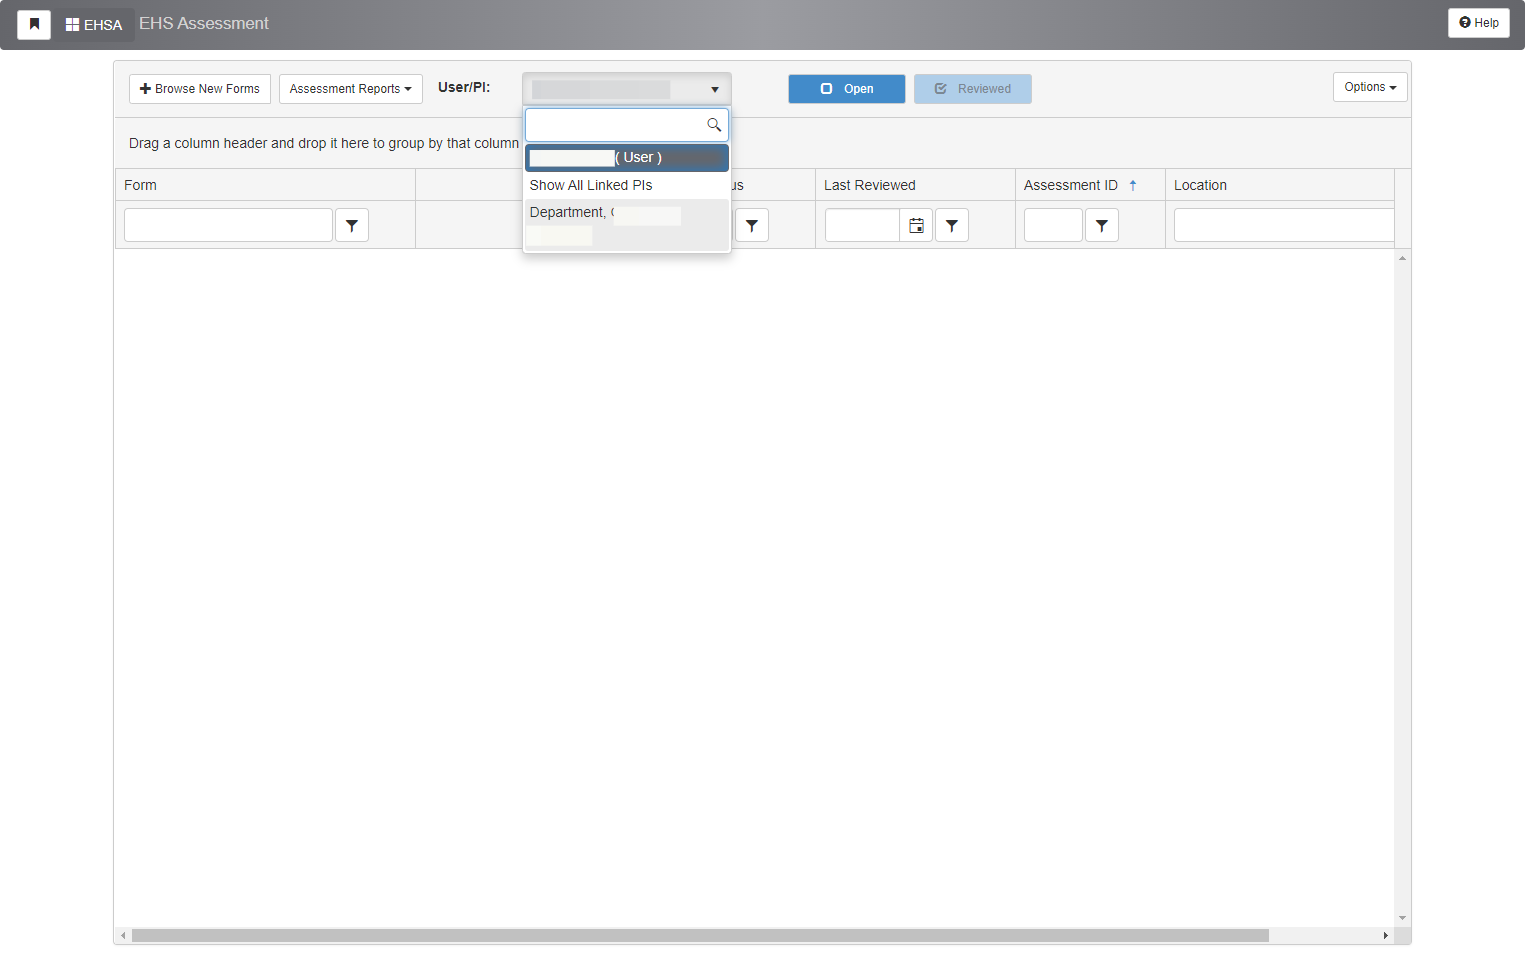Click the Assessment ID filter funnel
Screen dimensions: 1525x953
1102,225
